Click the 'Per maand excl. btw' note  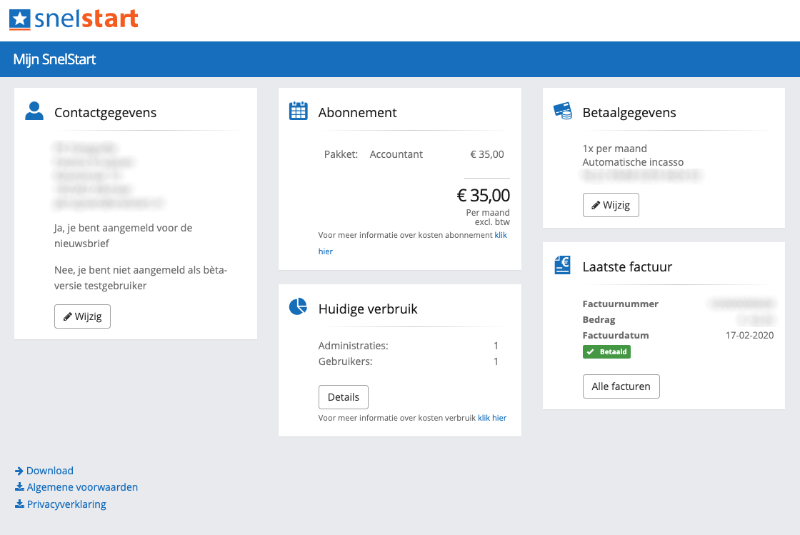(x=487, y=217)
